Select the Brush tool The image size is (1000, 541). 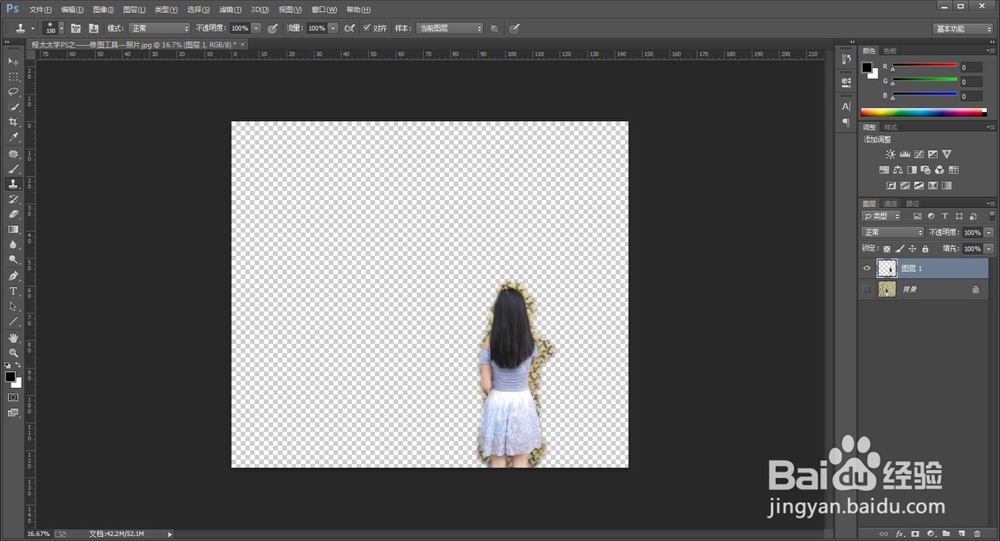[x=13, y=169]
